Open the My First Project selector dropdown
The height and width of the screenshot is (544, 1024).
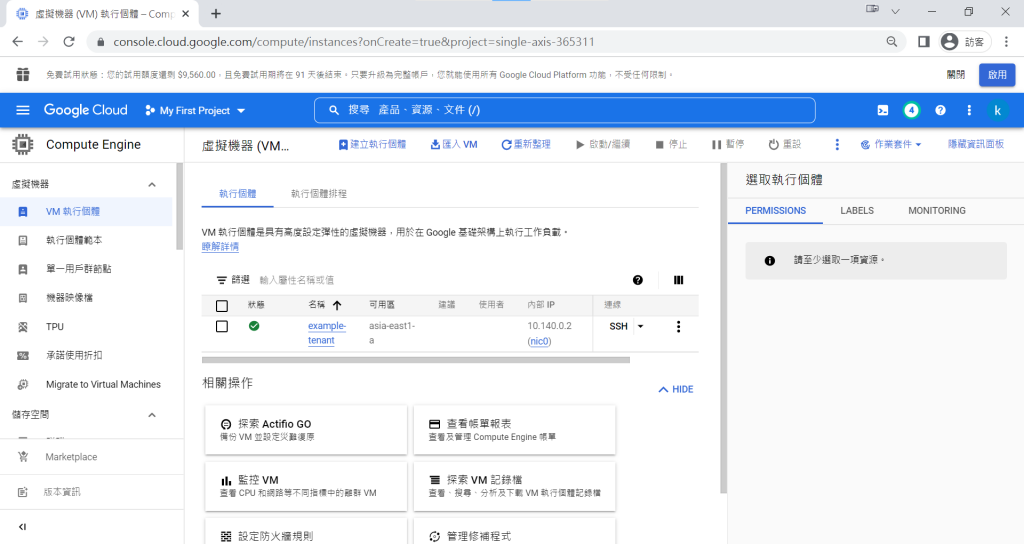coord(195,110)
